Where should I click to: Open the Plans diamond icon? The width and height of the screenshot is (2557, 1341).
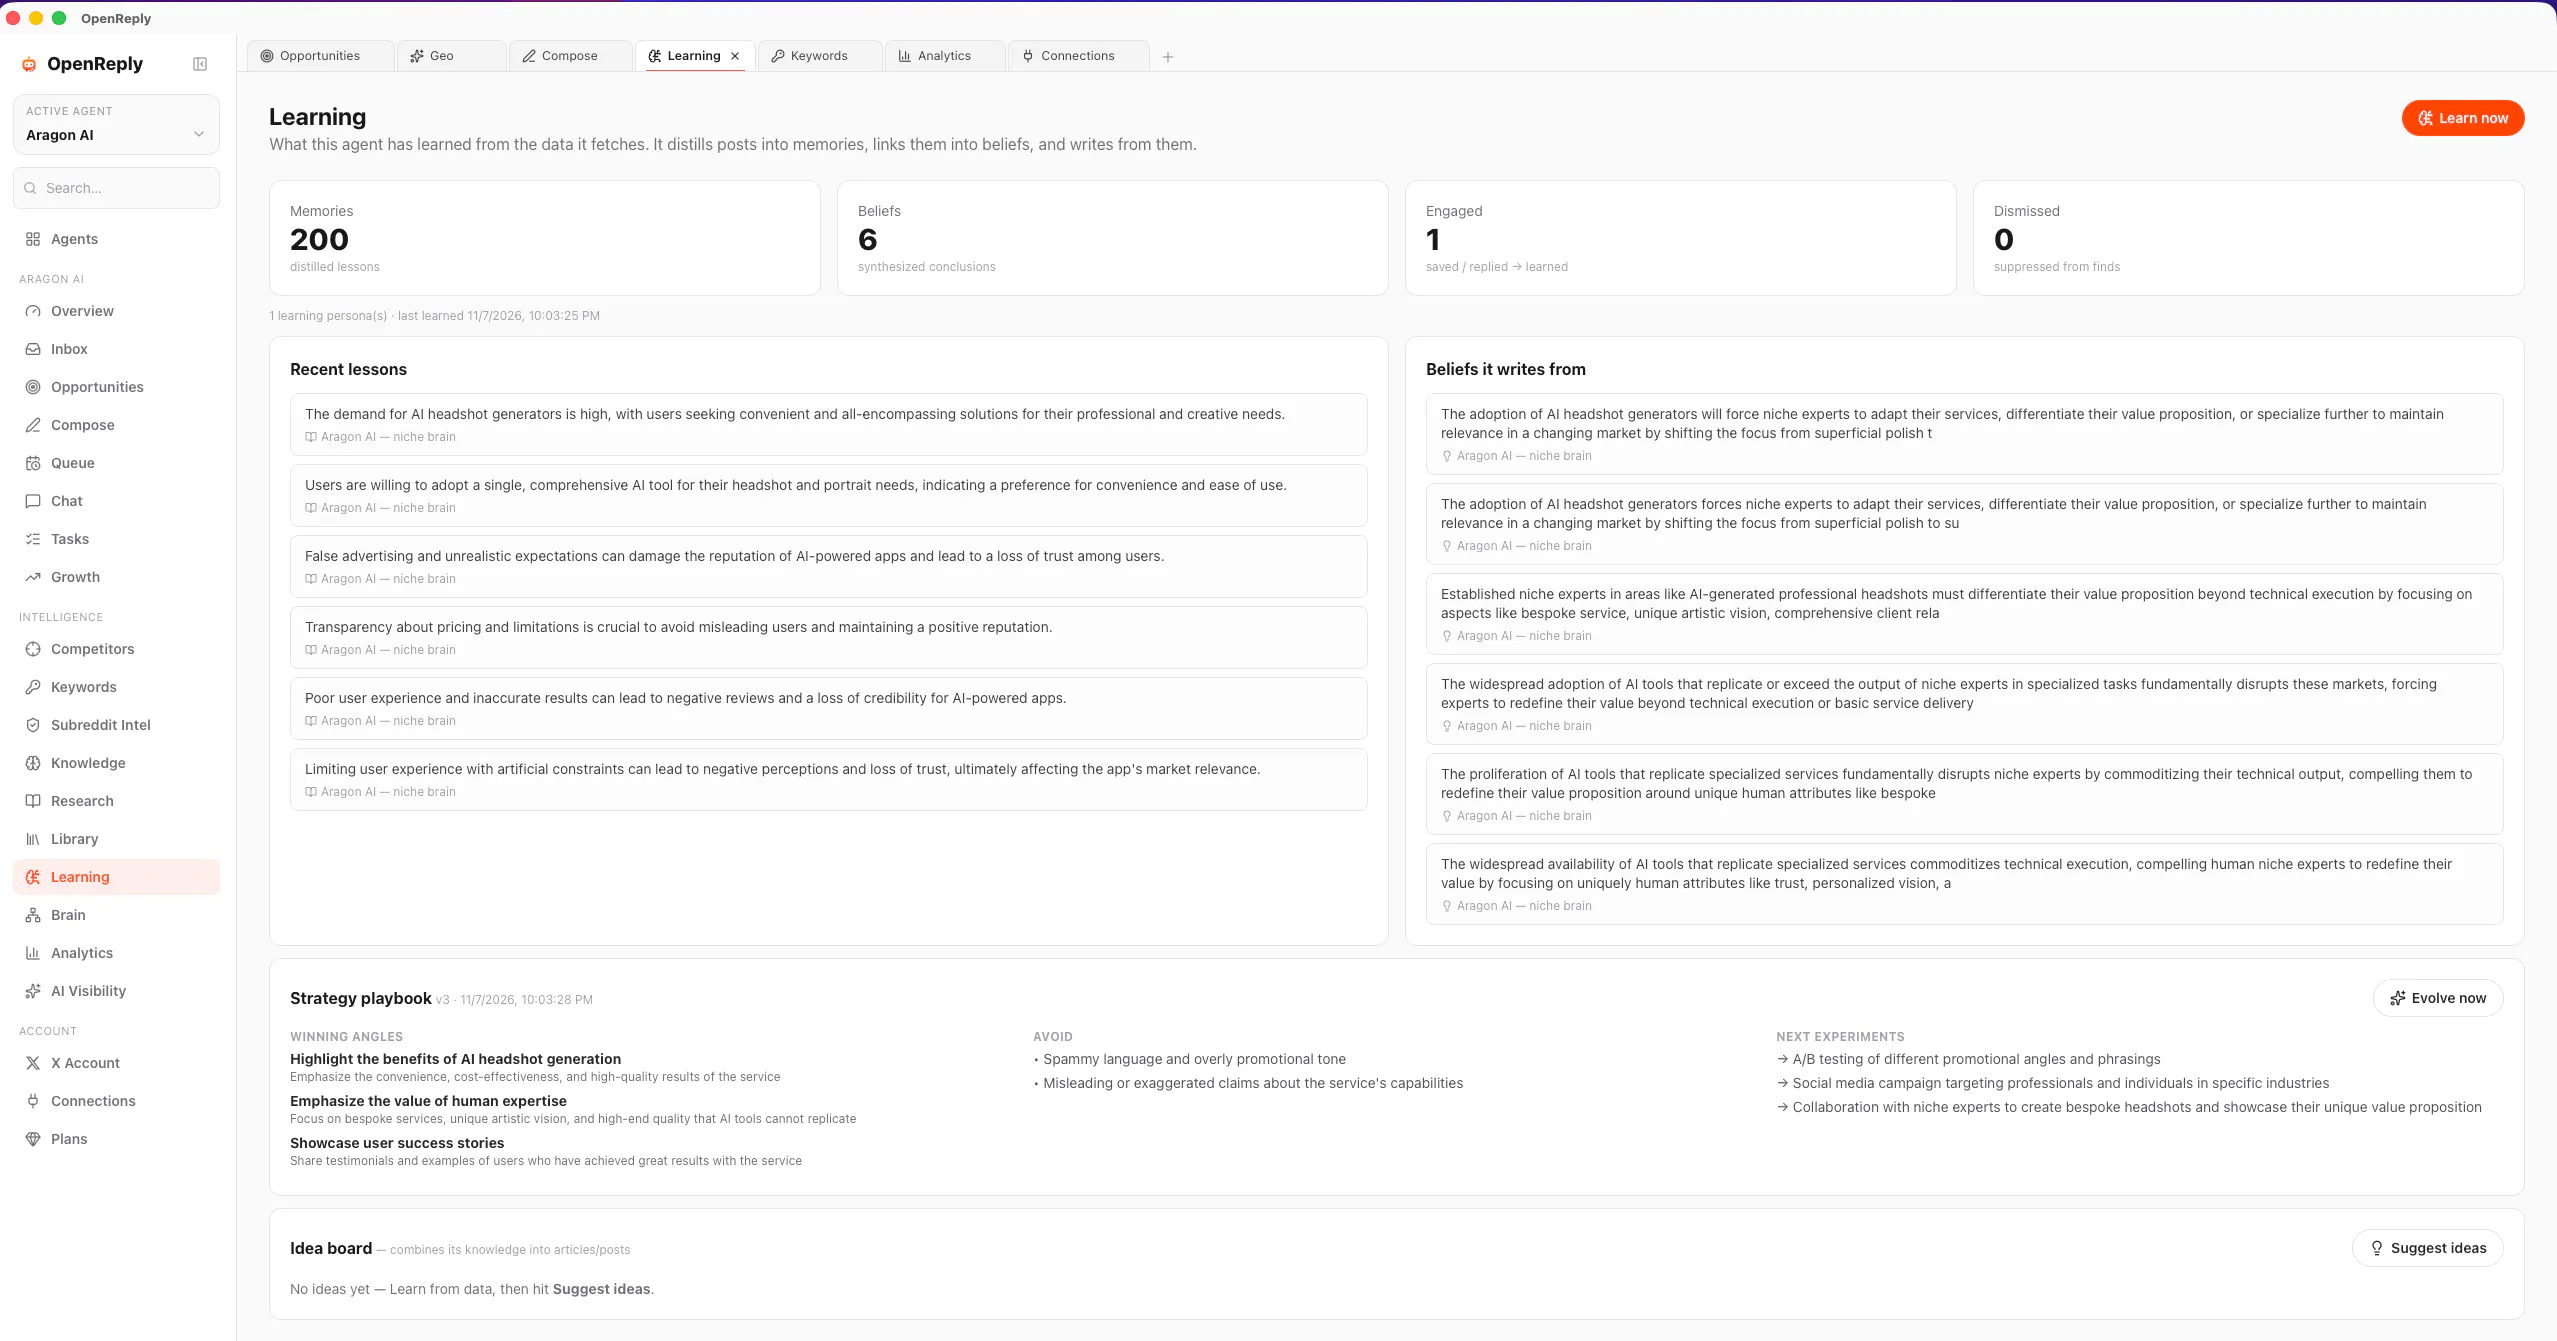click(x=33, y=1139)
